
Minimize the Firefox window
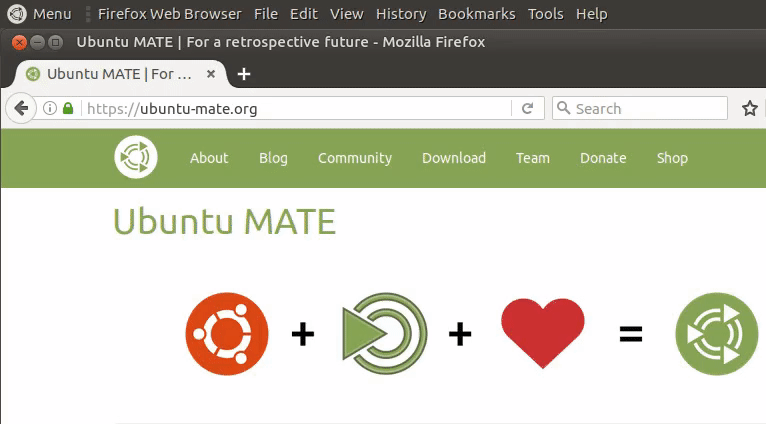[38, 43]
